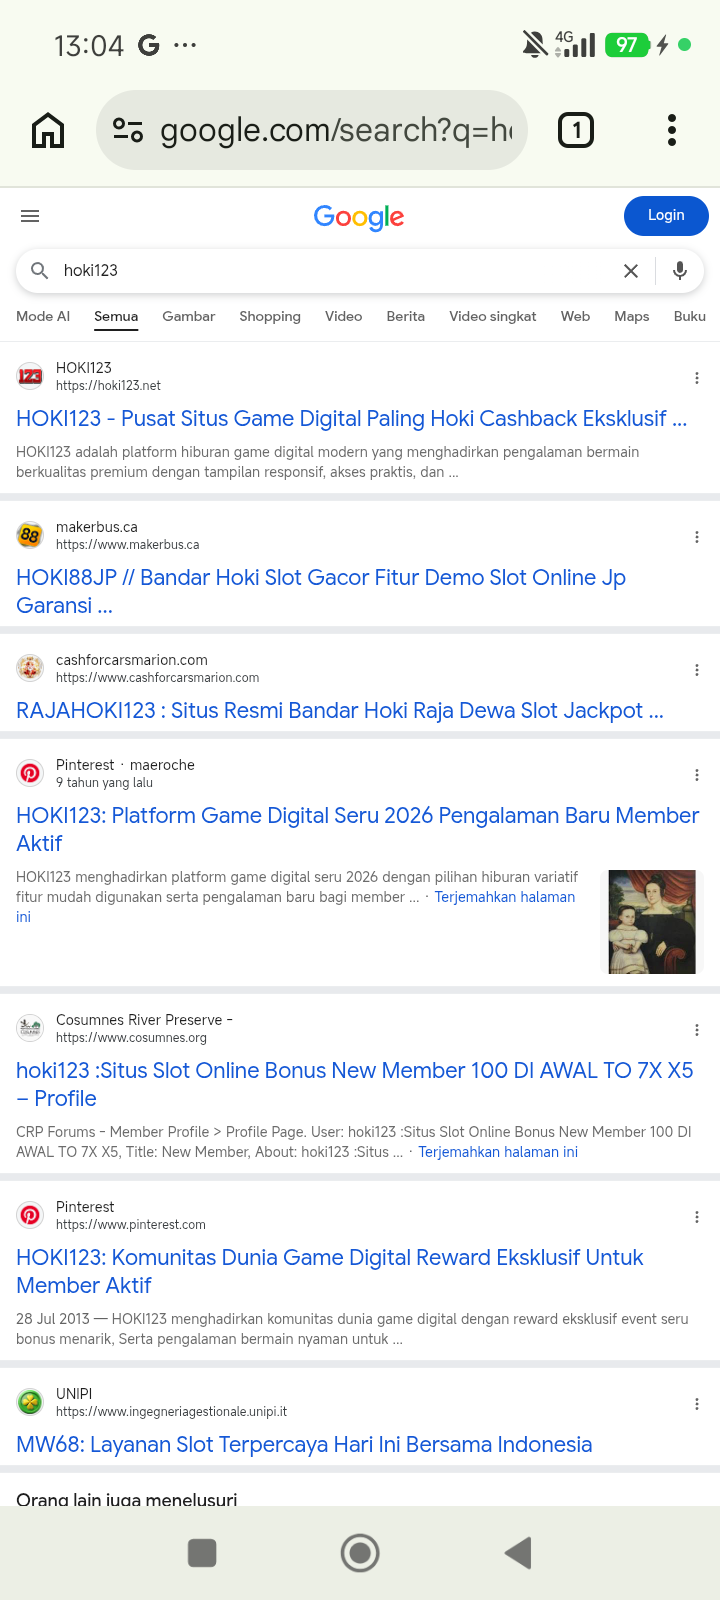The image size is (720, 1600).
Task: Open HOKI123 Platform Game Digital Seru 2026 link
Action: click(x=358, y=829)
